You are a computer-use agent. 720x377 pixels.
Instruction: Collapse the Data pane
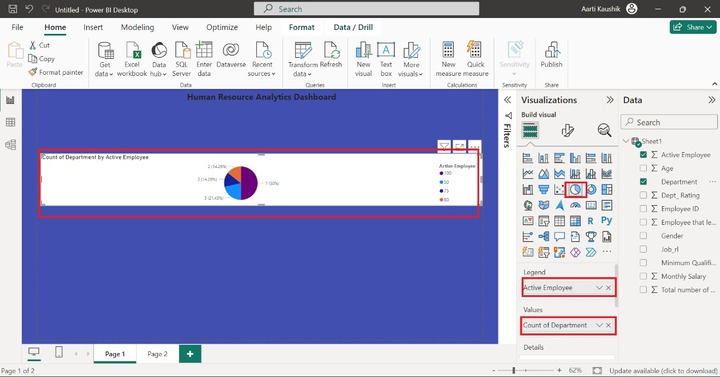point(711,100)
